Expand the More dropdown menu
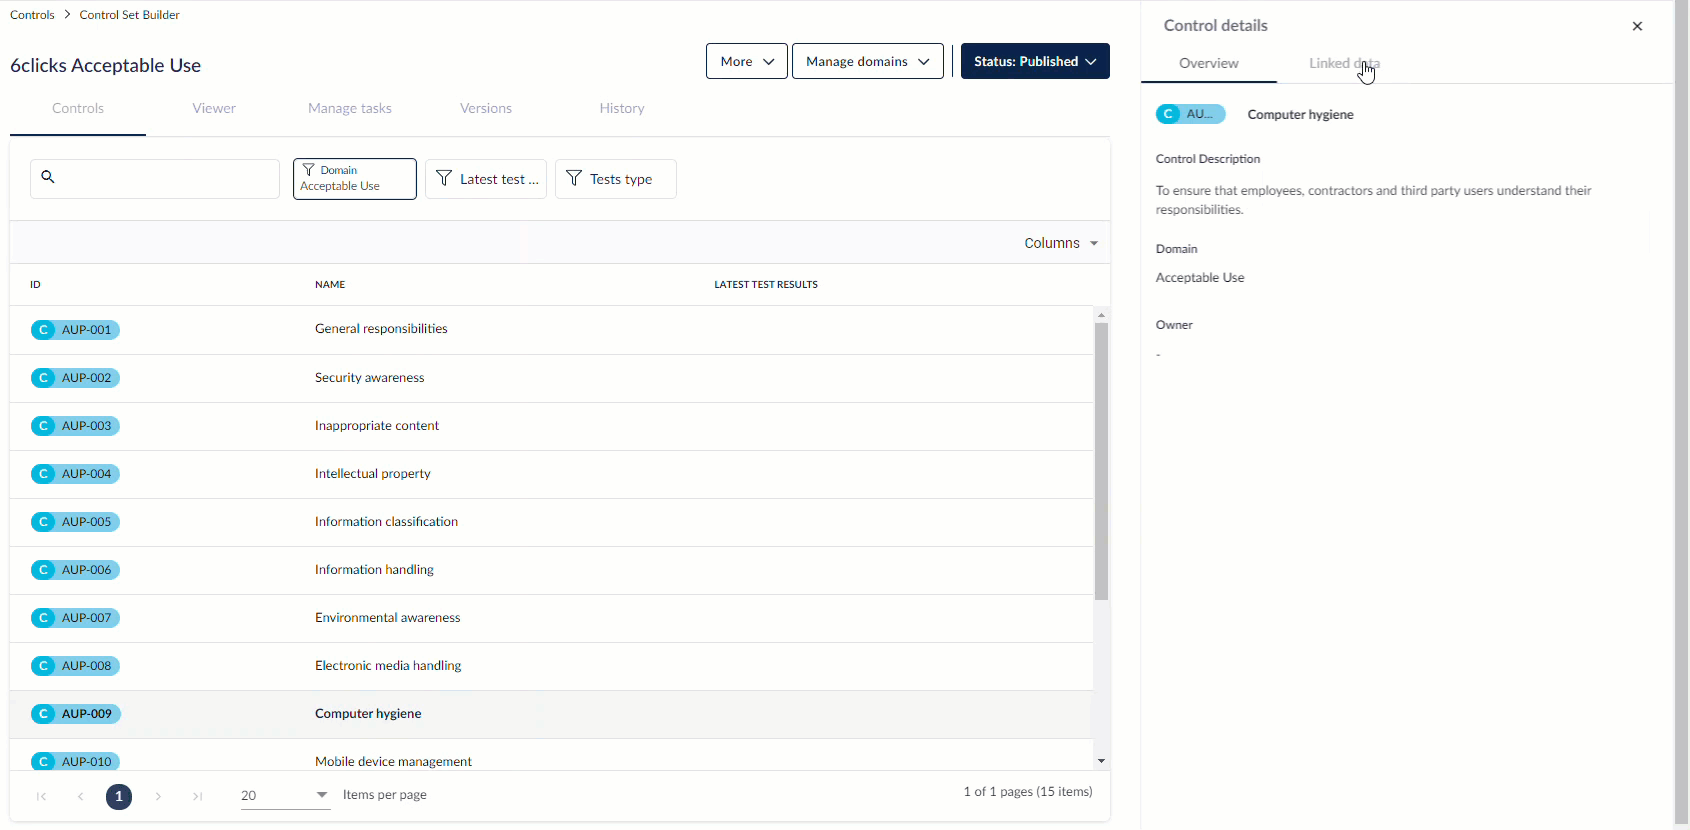Screen dimensions: 1690x830 (746, 61)
